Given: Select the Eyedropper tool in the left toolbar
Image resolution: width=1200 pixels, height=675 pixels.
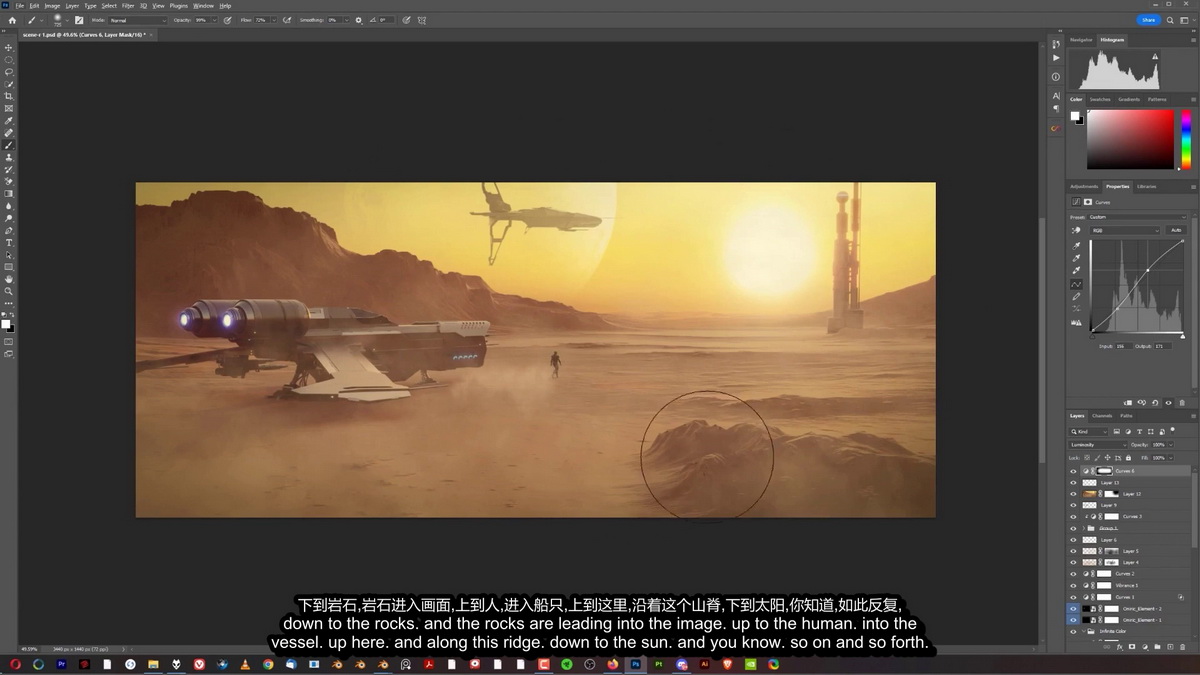Looking at the screenshot, I should coord(9,121).
